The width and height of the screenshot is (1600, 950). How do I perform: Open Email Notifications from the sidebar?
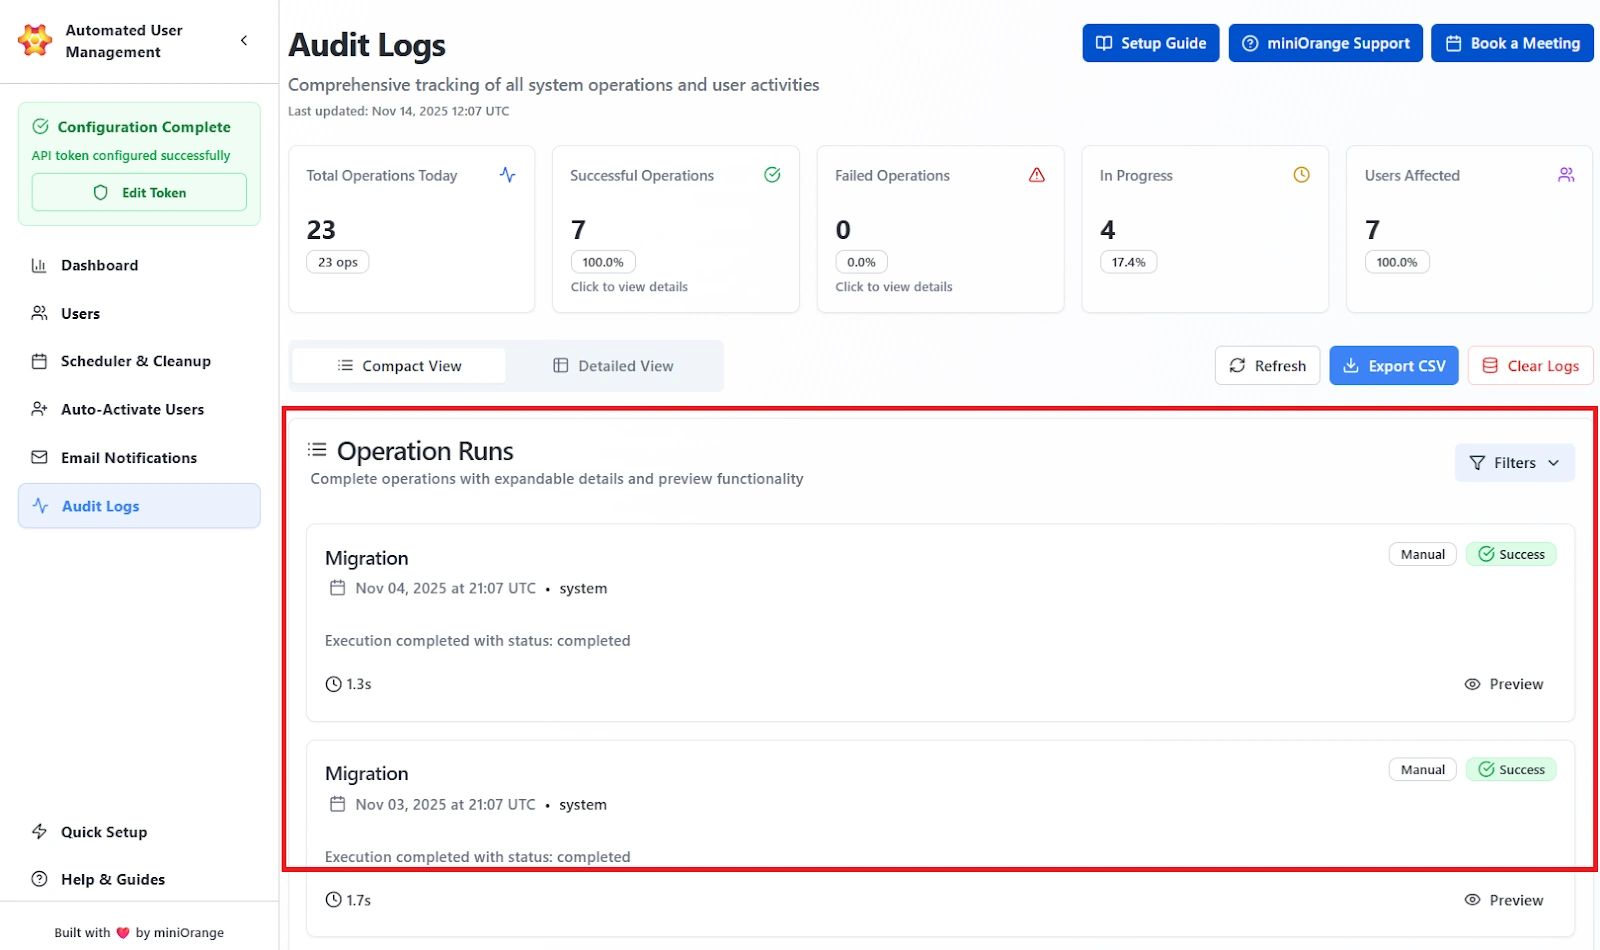click(40, 457)
